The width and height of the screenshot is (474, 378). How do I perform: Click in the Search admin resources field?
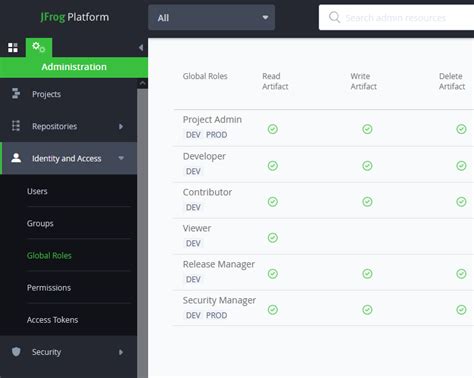coord(396,17)
